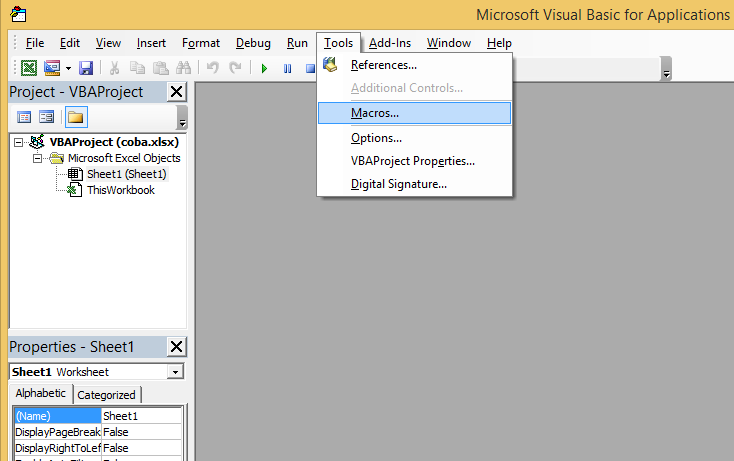The width and height of the screenshot is (734, 461).
Task: Select Microsoft Excel Objects folder
Action: coord(124,158)
